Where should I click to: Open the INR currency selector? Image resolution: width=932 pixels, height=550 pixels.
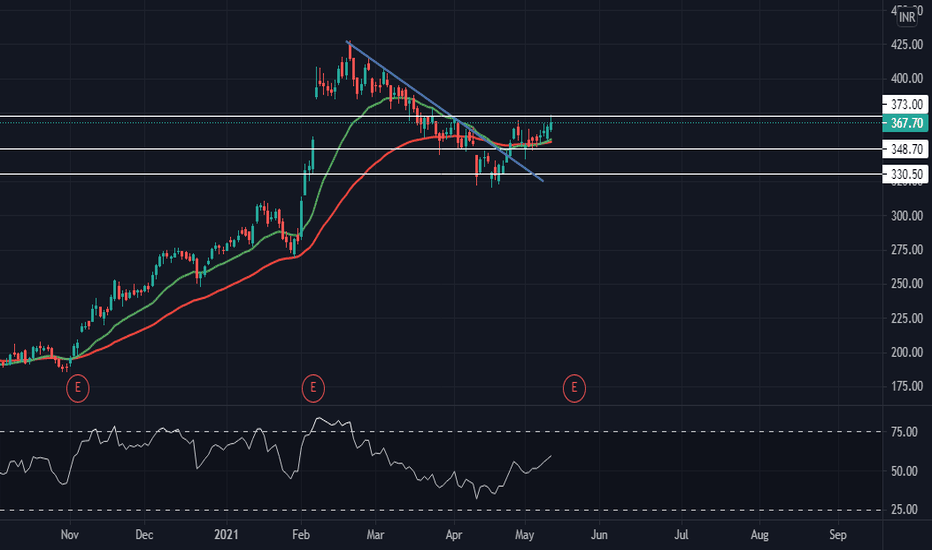pos(906,17)
